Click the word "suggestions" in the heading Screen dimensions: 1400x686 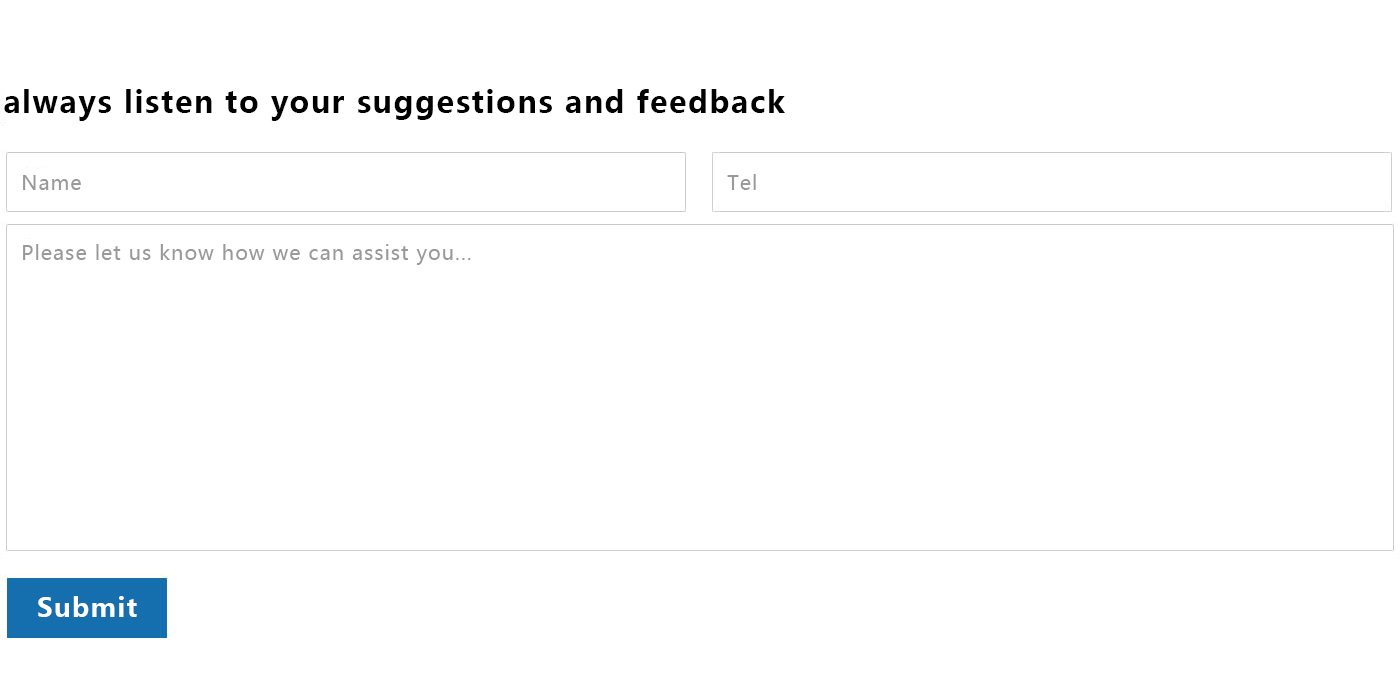455,102
